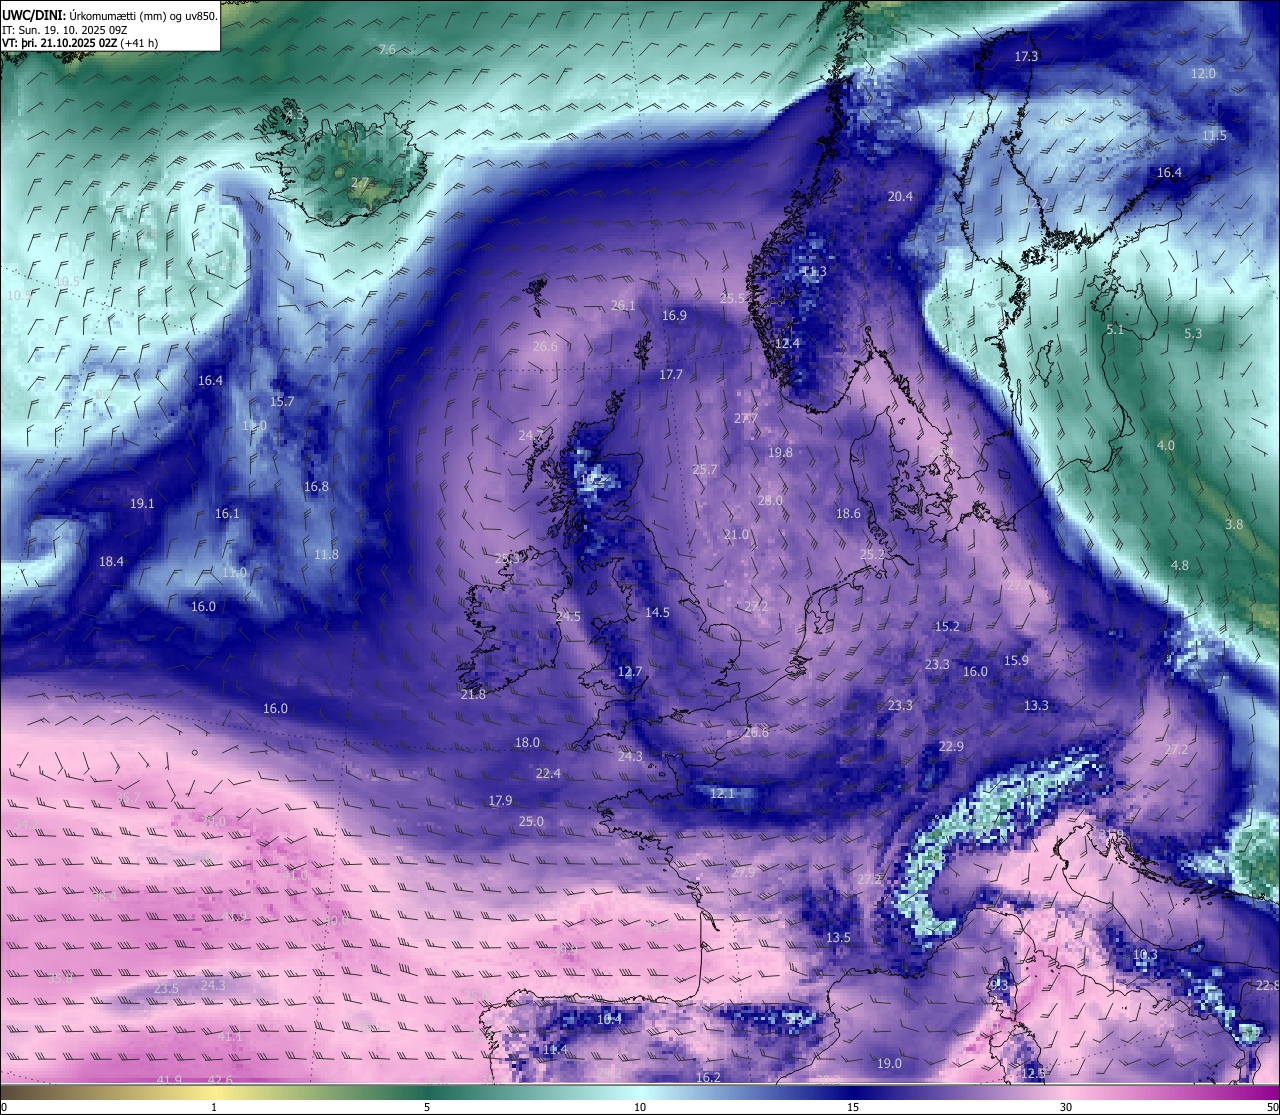Screen dimensions: 1280x1115
Task: Click the 10.3 value over Italy
Action: [1145, 955]
